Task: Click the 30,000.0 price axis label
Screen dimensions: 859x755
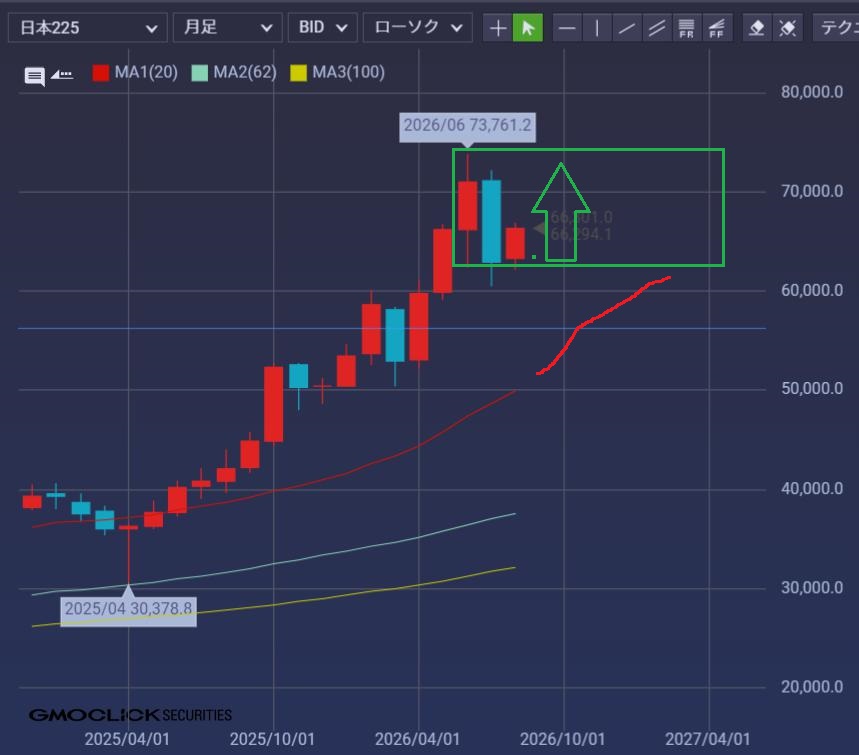Action: 812,588
